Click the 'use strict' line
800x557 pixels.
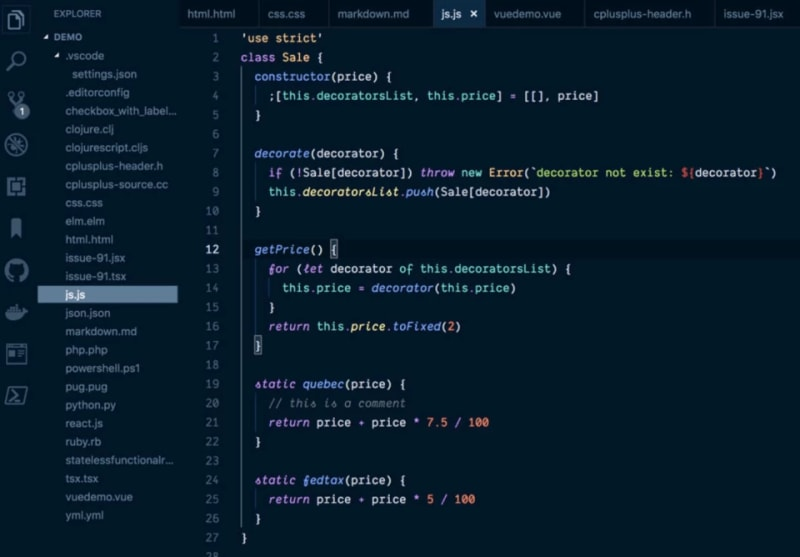tap(281, 38)
